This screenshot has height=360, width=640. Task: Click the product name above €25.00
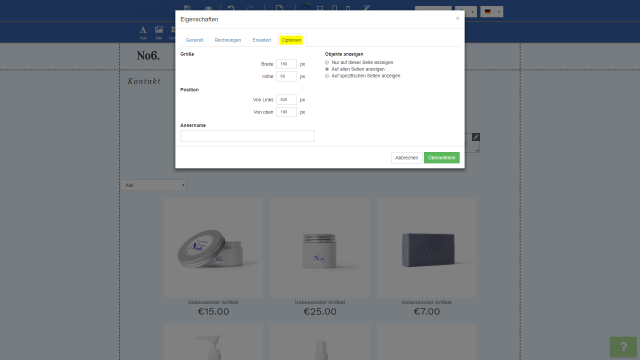point(320,302)
